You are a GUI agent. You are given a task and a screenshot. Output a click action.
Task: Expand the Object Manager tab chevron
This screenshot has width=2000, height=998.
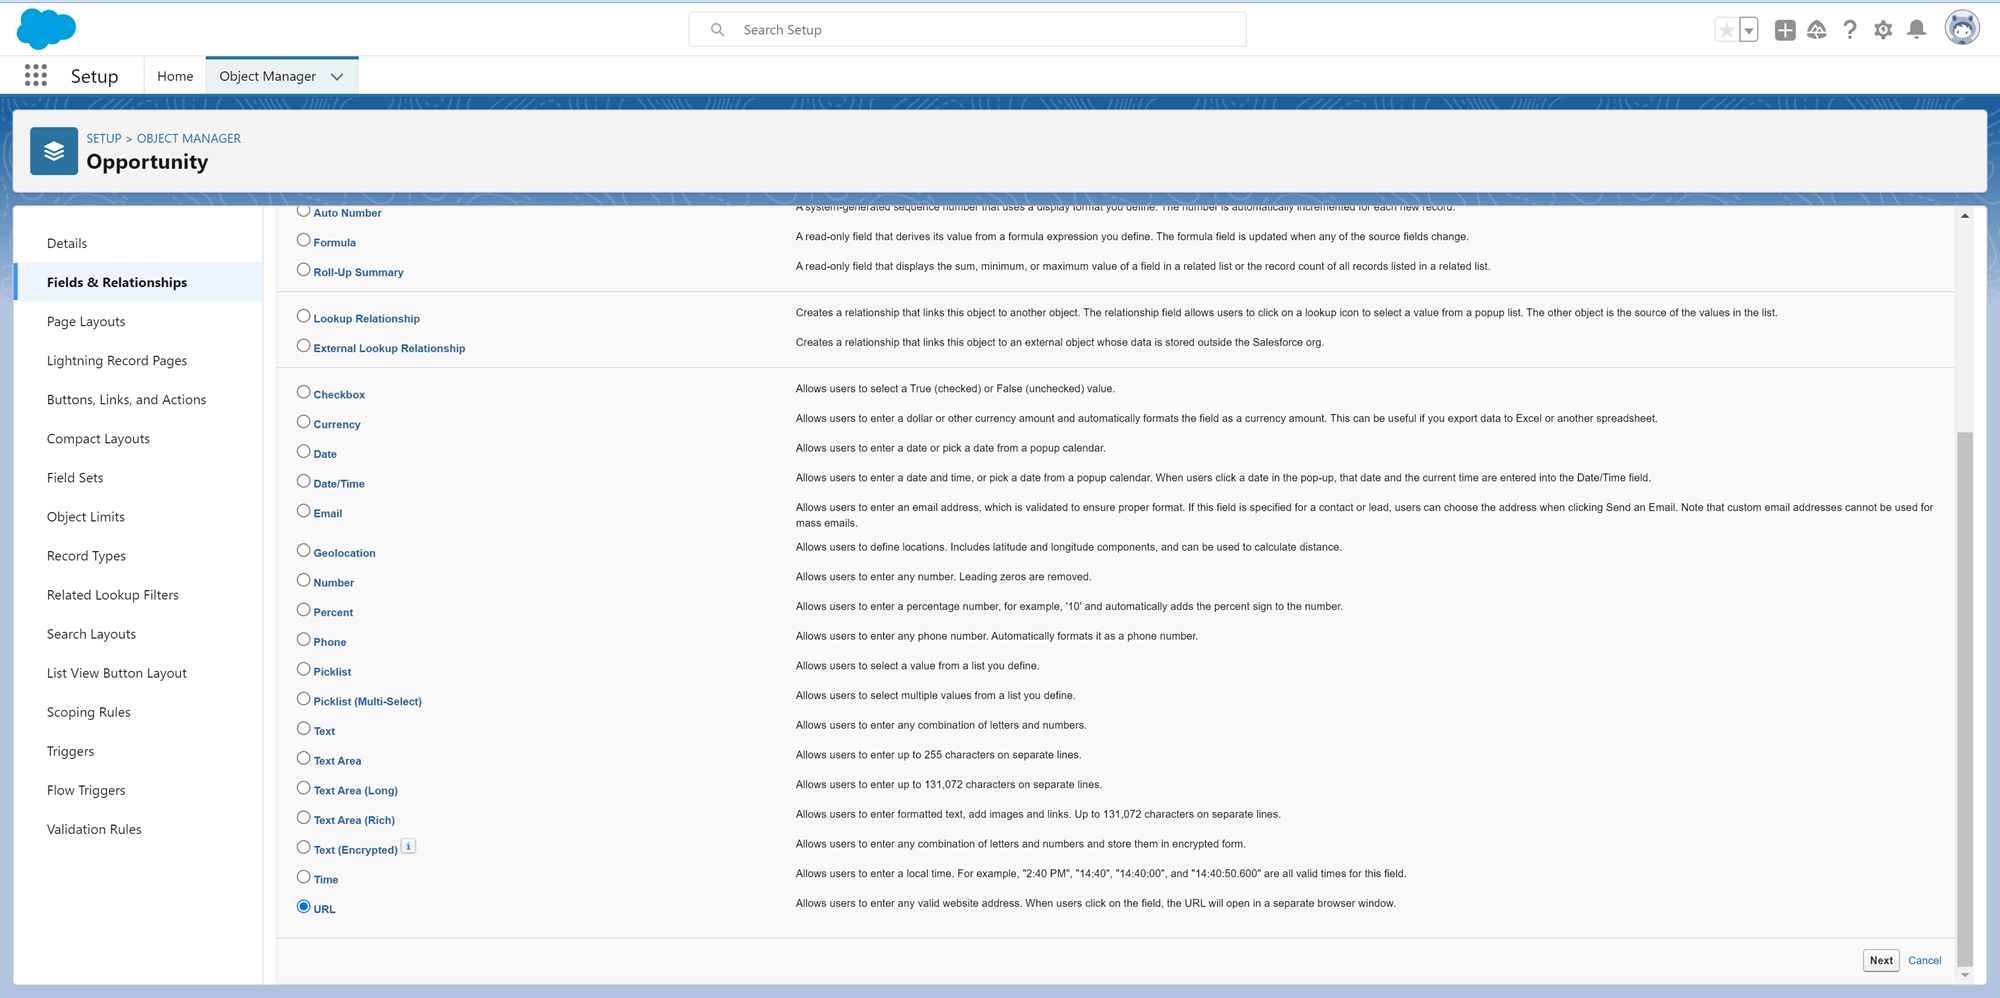[337, 77]
